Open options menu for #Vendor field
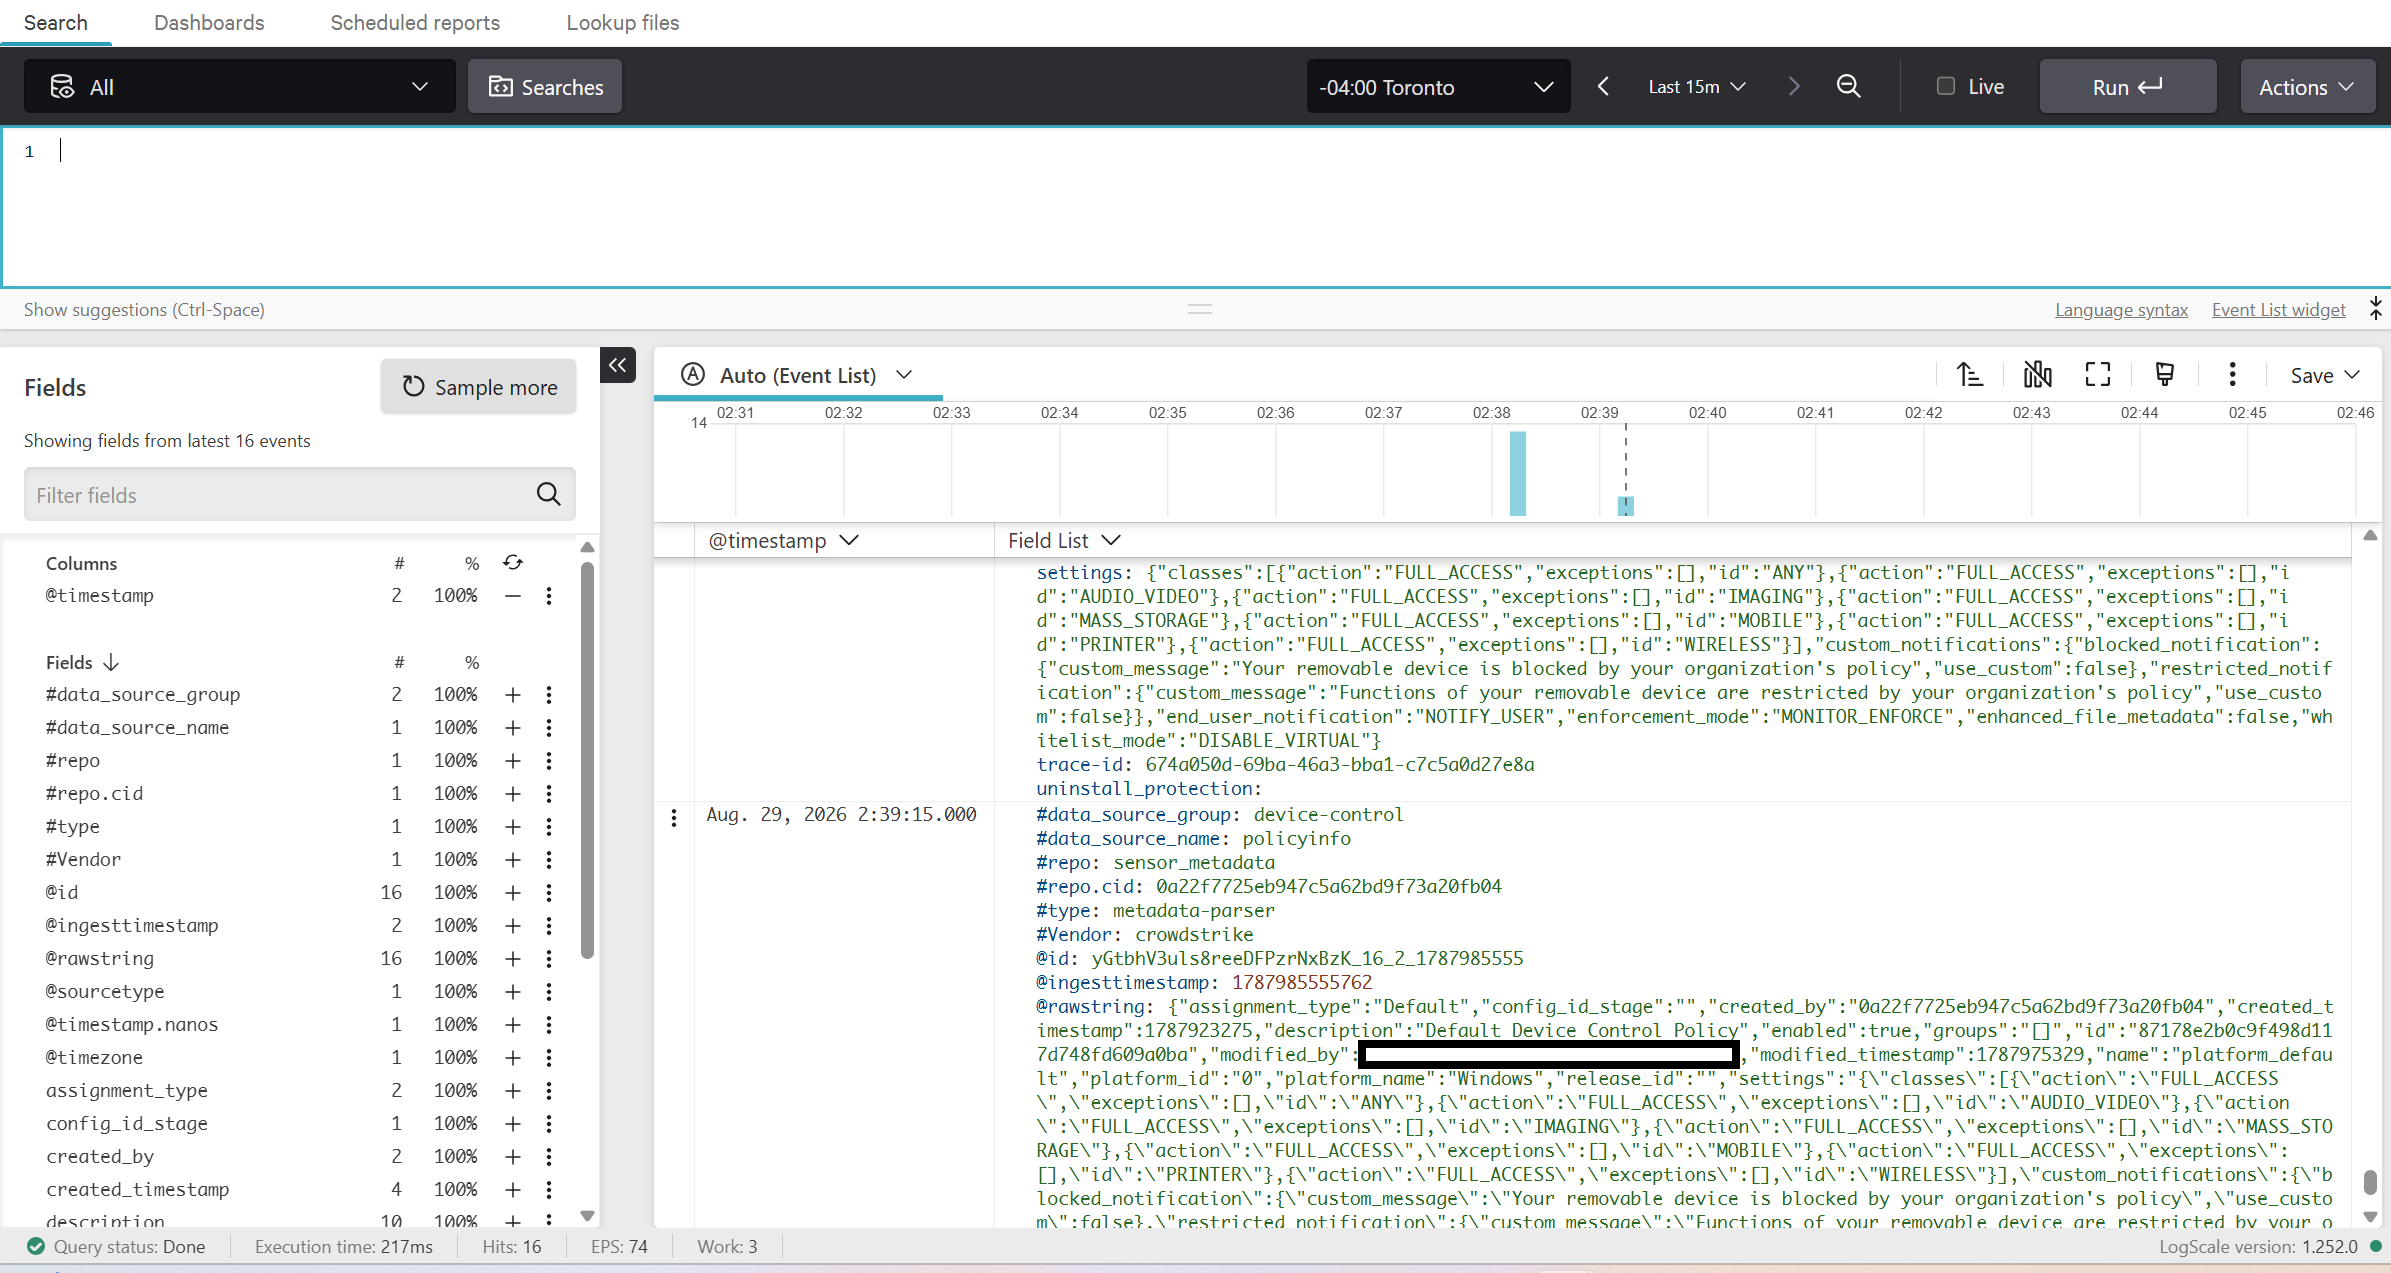The height and width of the screenshot is (1273, 2391). click(549, 859)
